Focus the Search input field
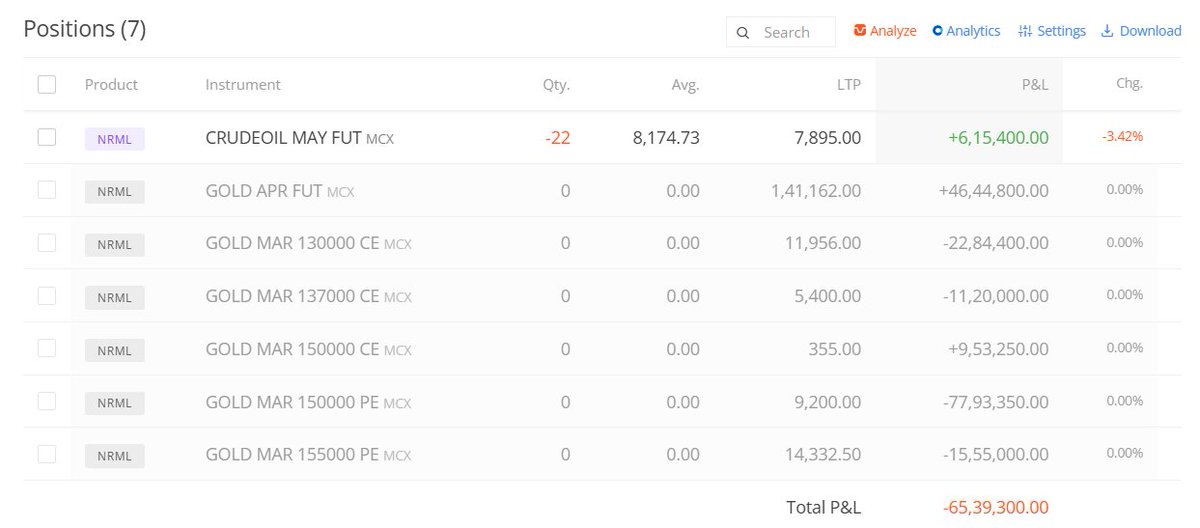This screenshot has height=528, width=1200. tap(781, 32)
